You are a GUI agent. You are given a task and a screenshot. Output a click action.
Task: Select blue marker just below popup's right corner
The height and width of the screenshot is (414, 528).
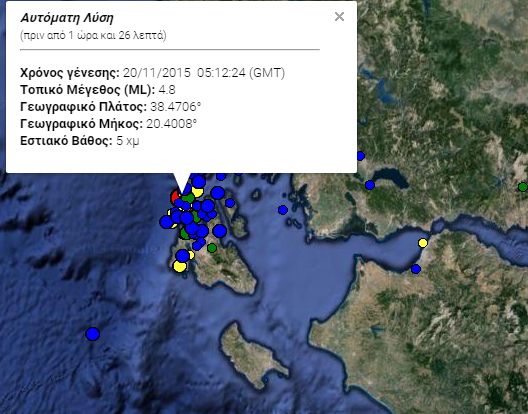[x=360, y=156]
